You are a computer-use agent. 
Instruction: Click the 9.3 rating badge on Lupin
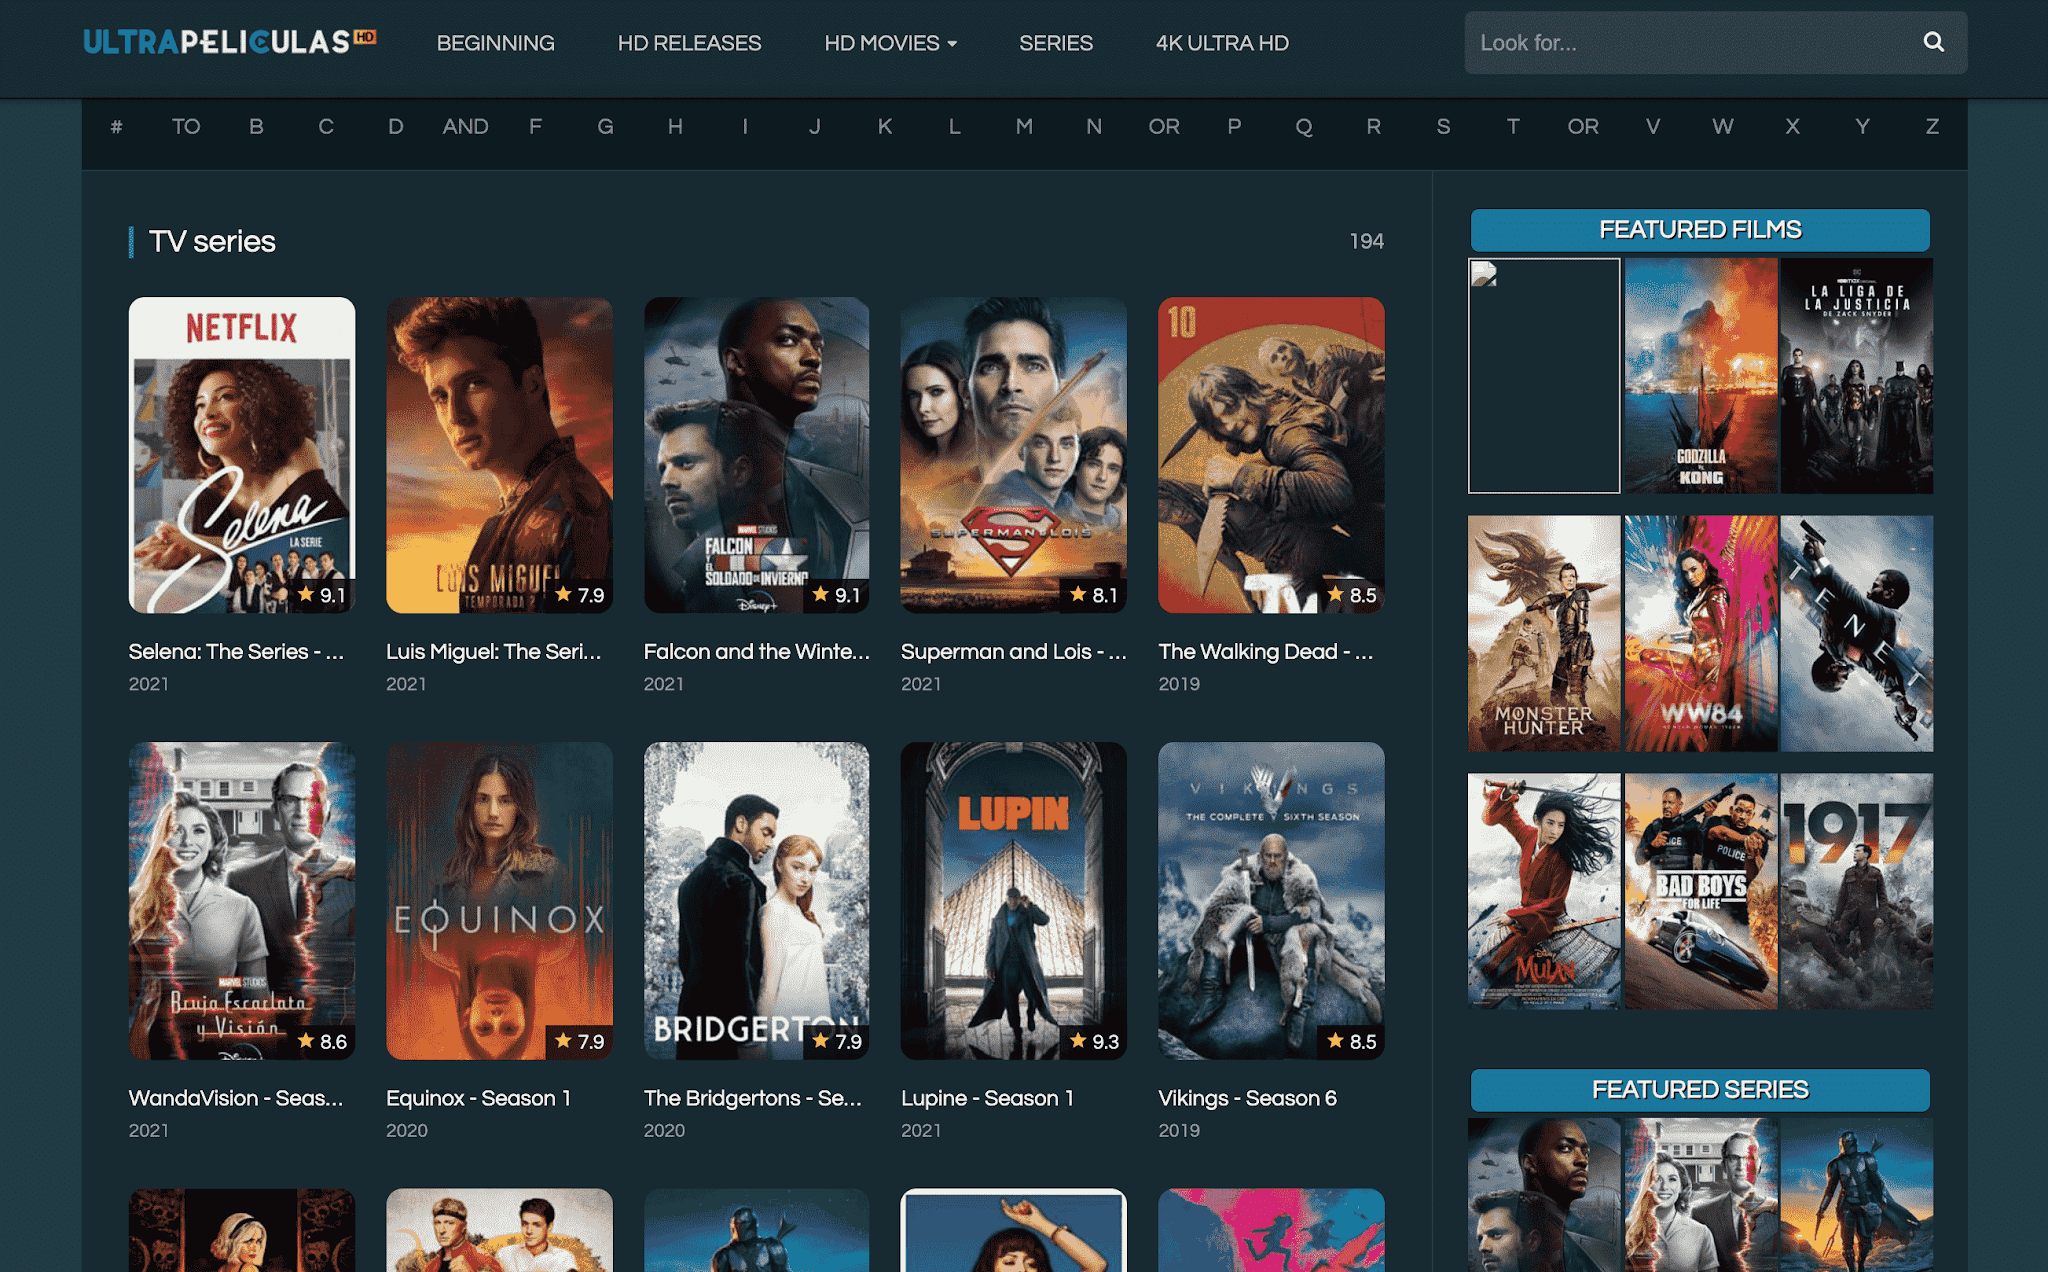click(1093, 1042)
